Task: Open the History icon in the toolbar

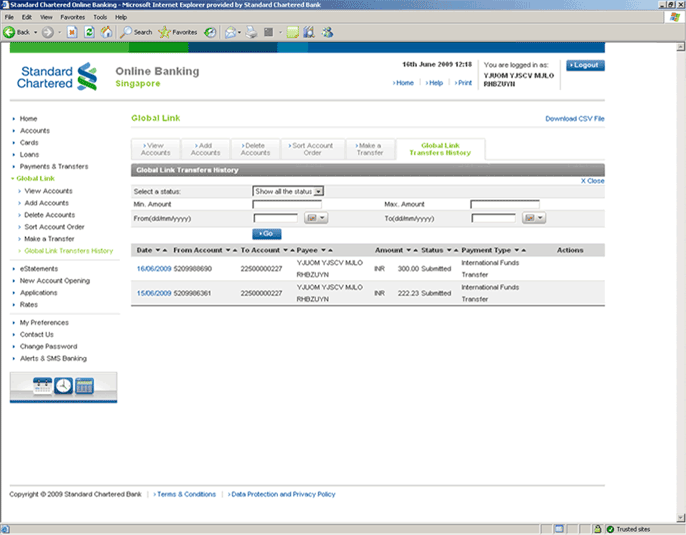Action: click(x=210, y=32)
